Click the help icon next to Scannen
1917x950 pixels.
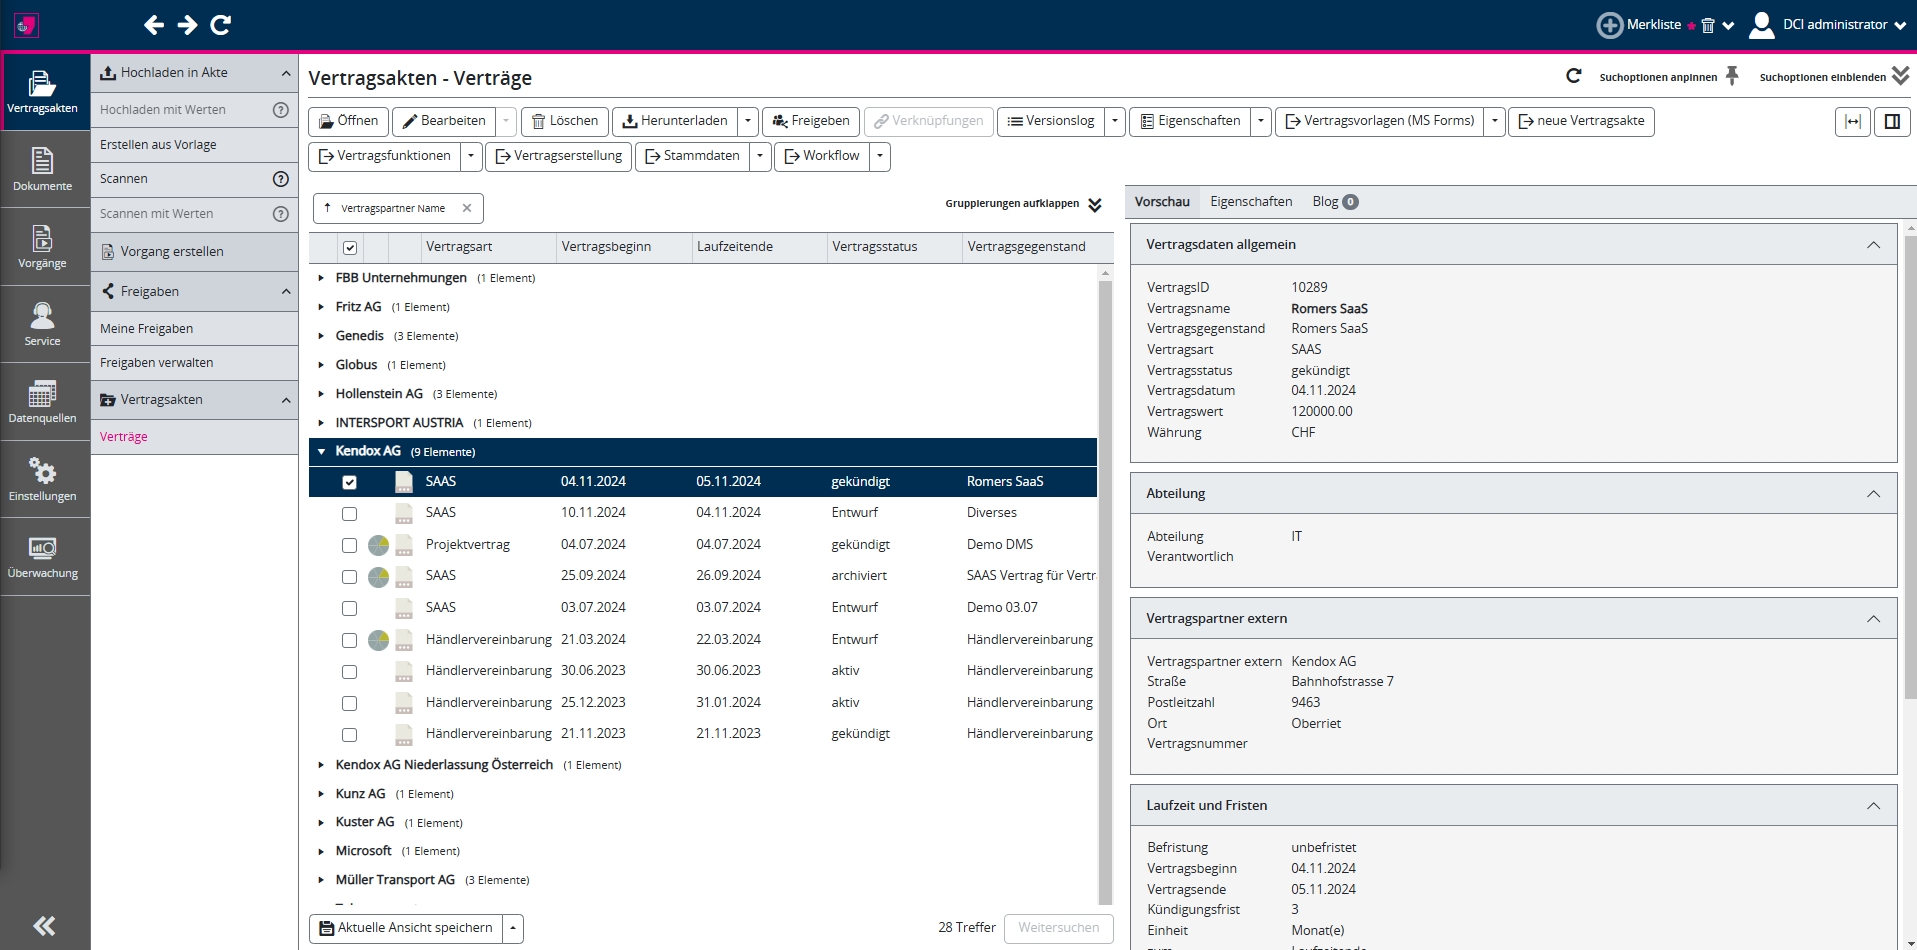point(281,179)
